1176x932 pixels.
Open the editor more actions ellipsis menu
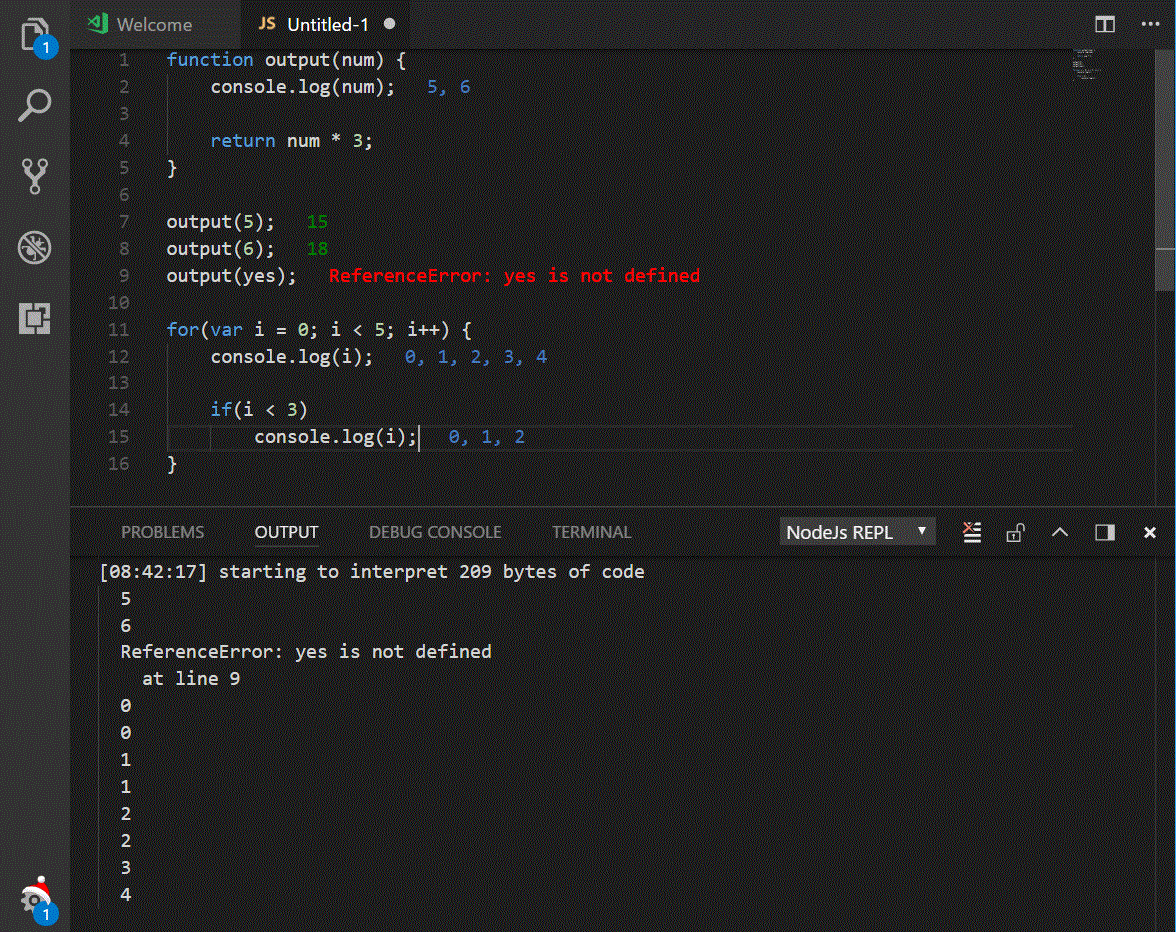click(1150, 23)
